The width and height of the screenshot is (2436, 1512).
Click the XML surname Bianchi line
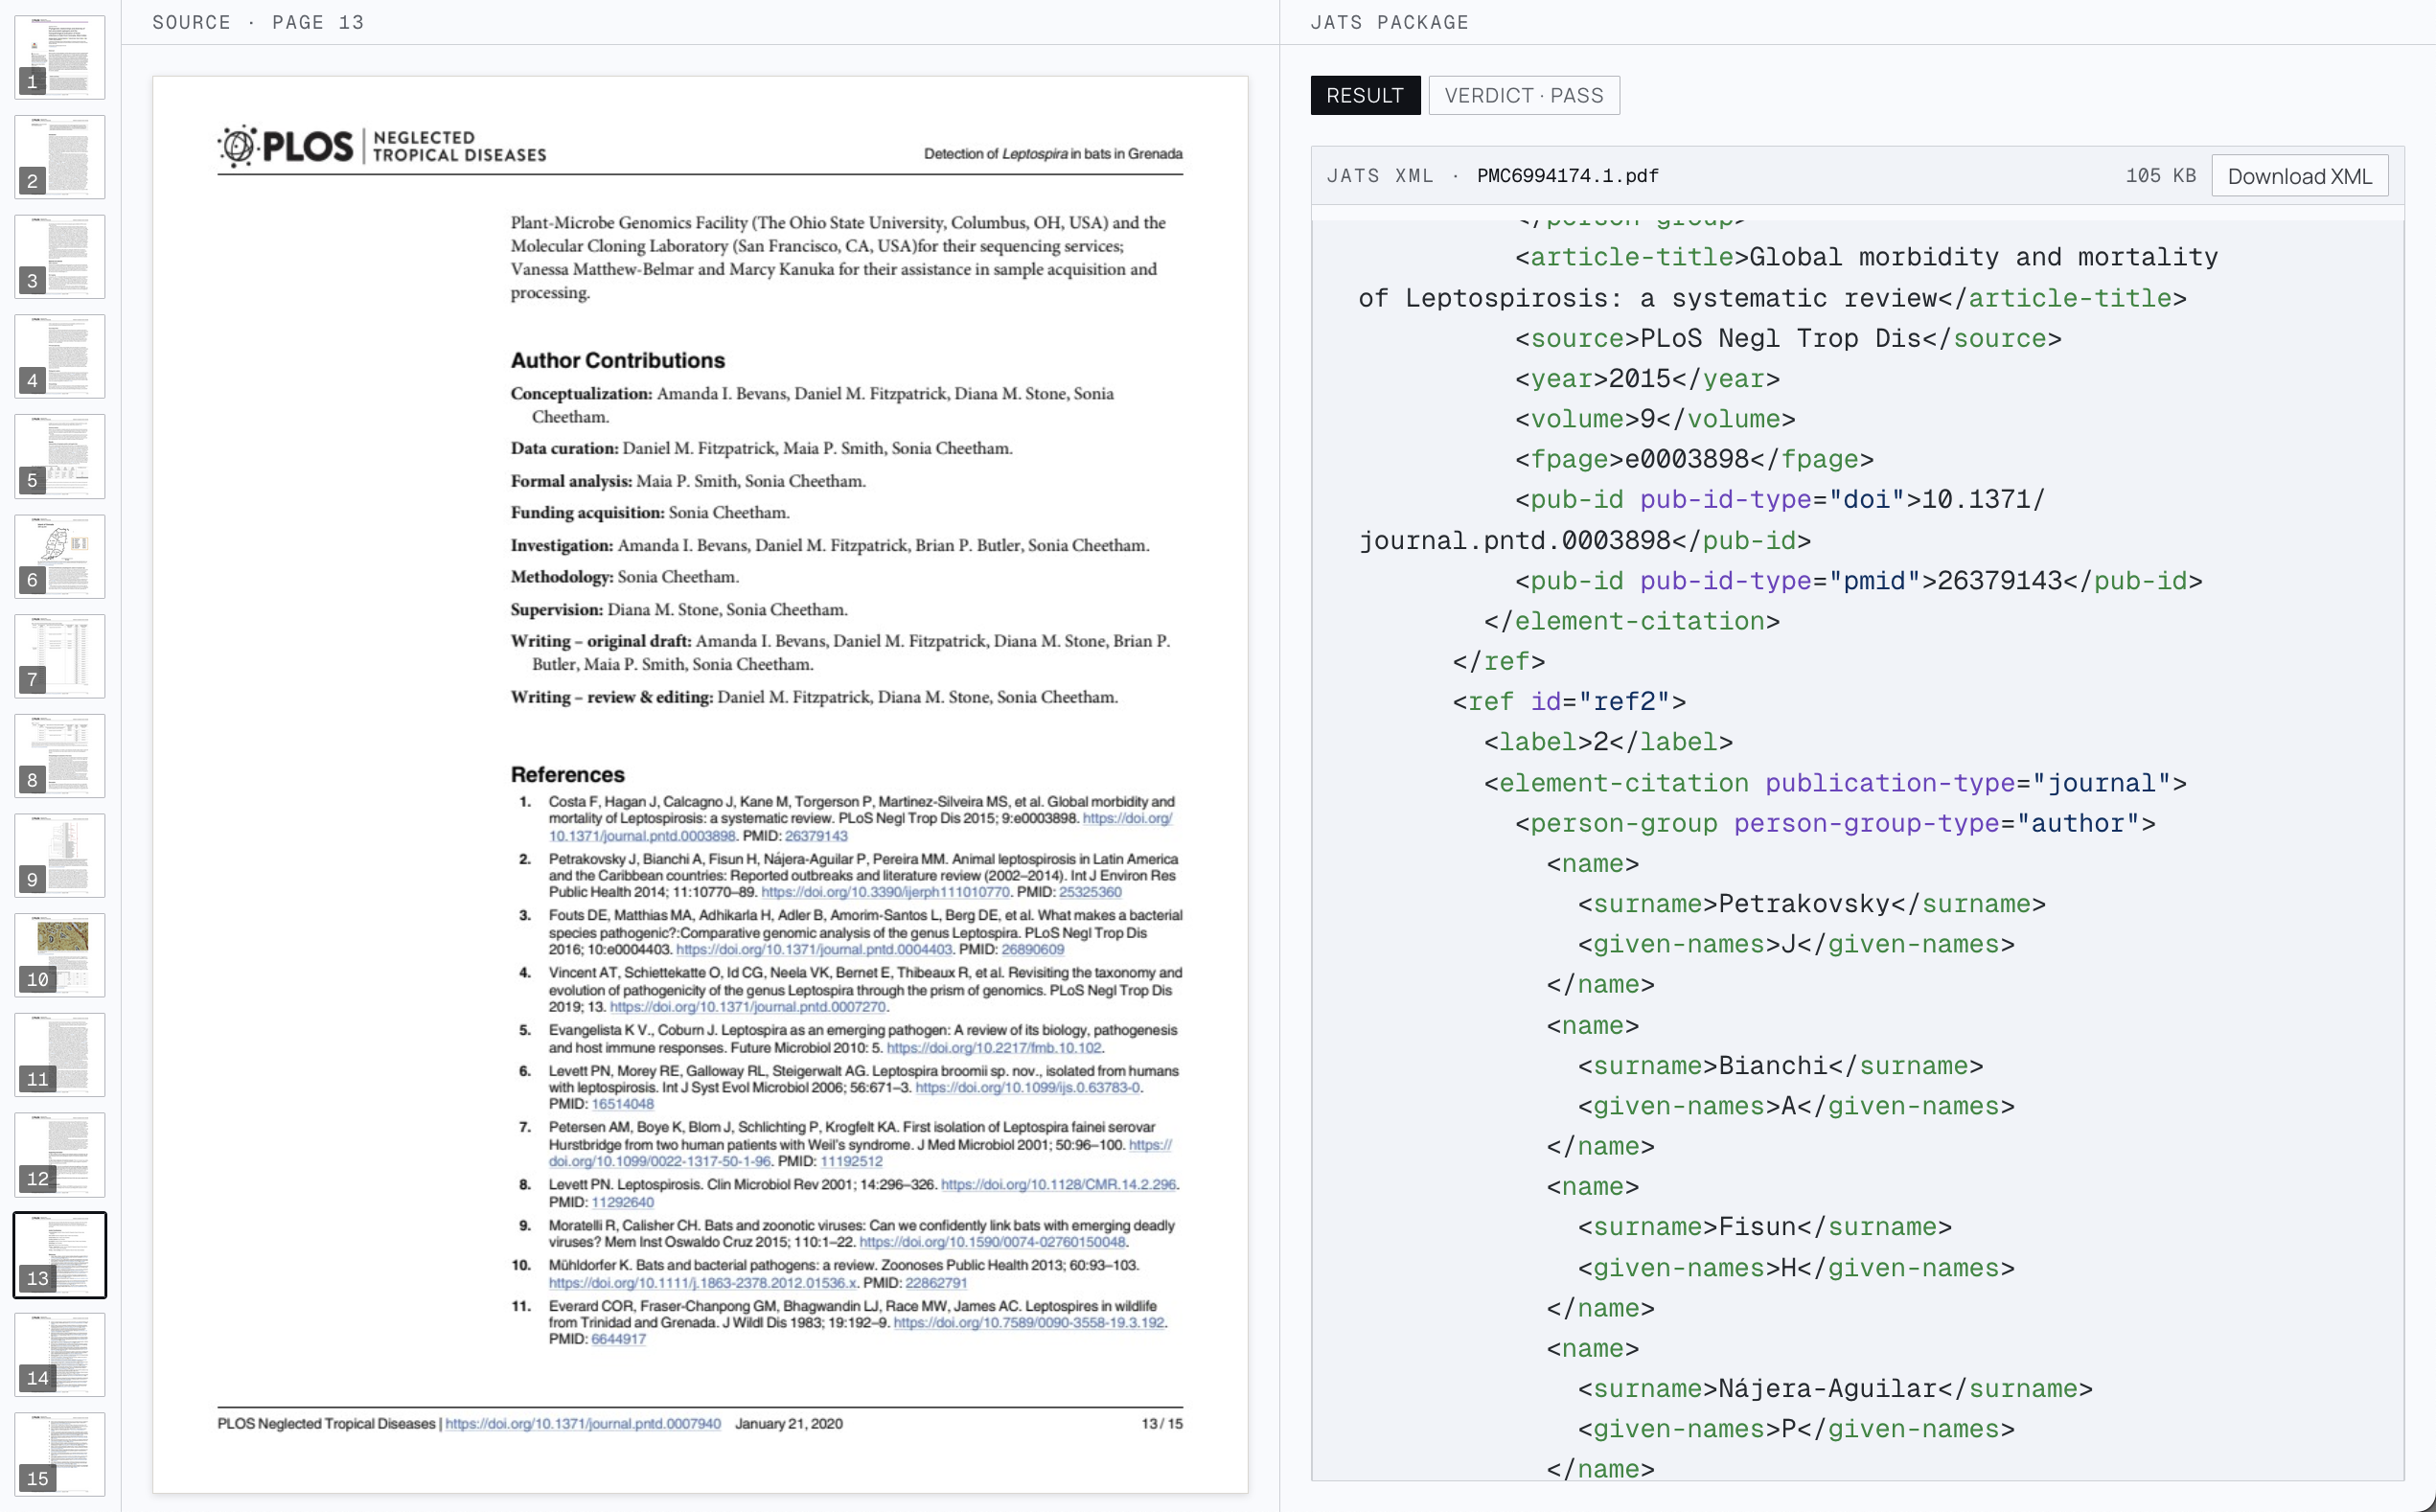(x=1780, y=1065)
